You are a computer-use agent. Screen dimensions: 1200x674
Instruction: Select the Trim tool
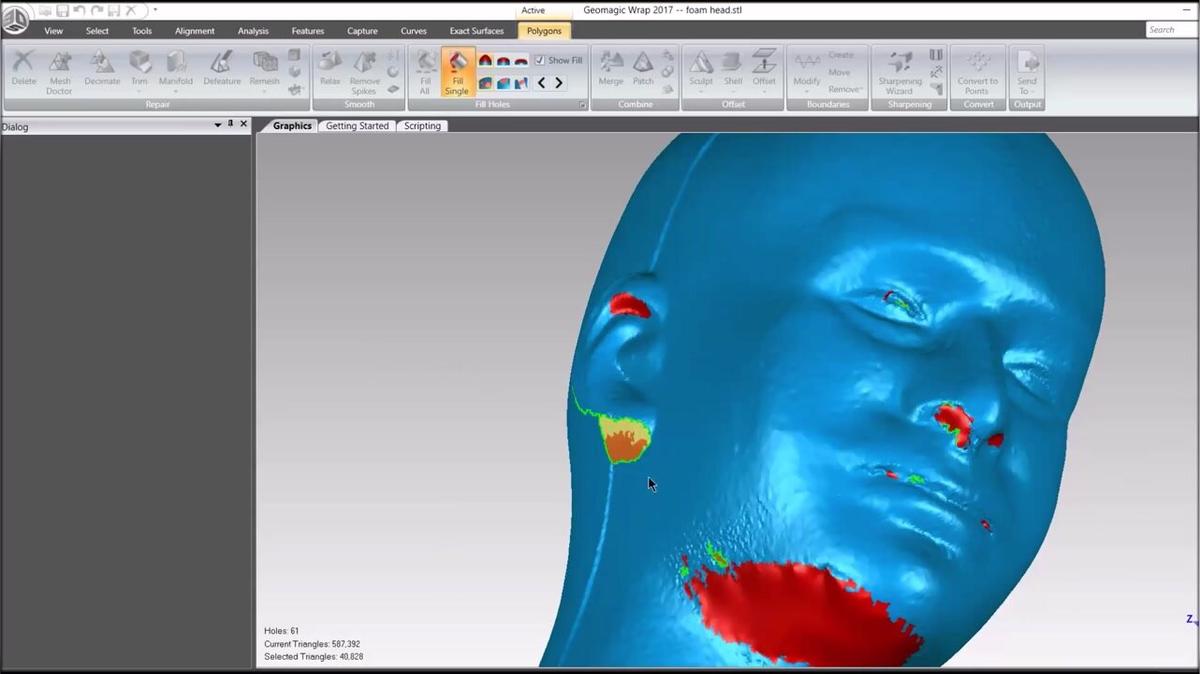coord(139,70)
